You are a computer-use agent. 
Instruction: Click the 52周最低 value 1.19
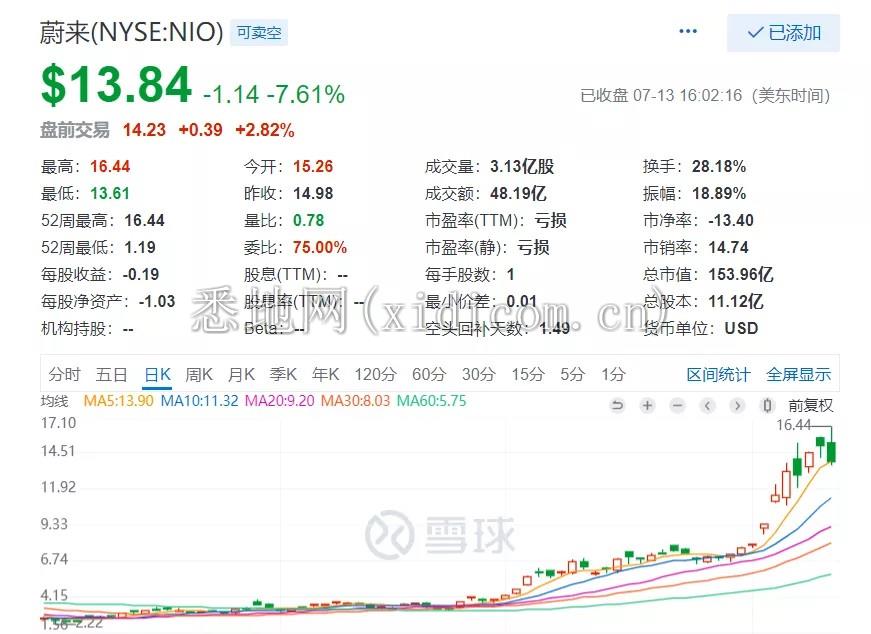[140, 247]
